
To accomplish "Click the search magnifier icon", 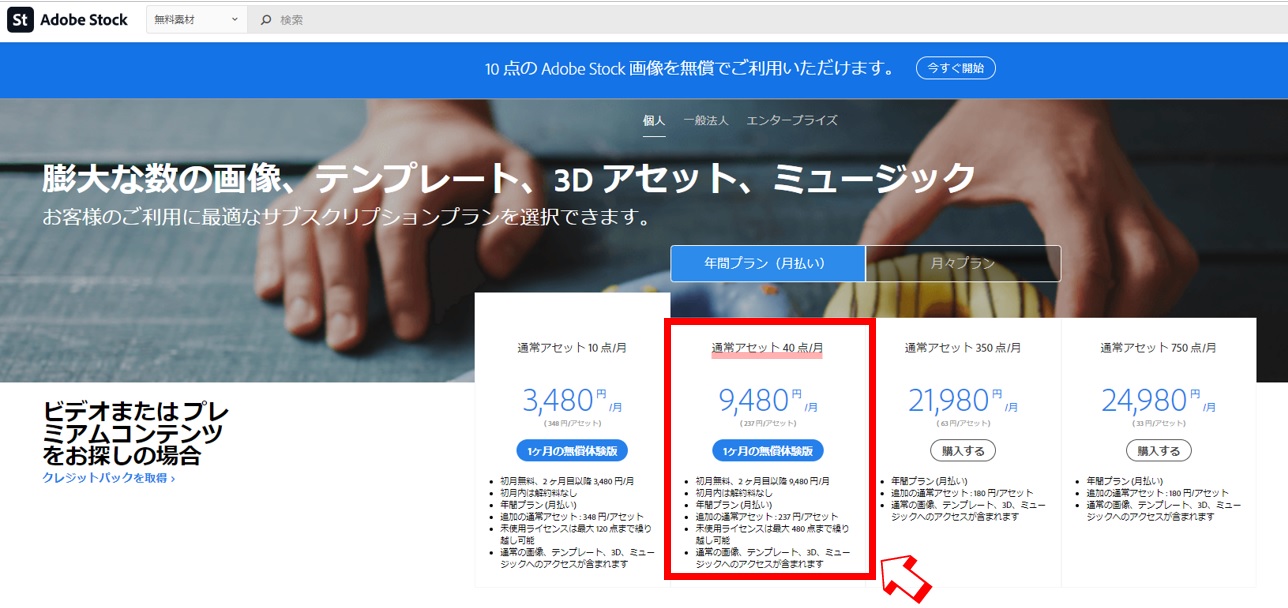I will click(266, 20).
